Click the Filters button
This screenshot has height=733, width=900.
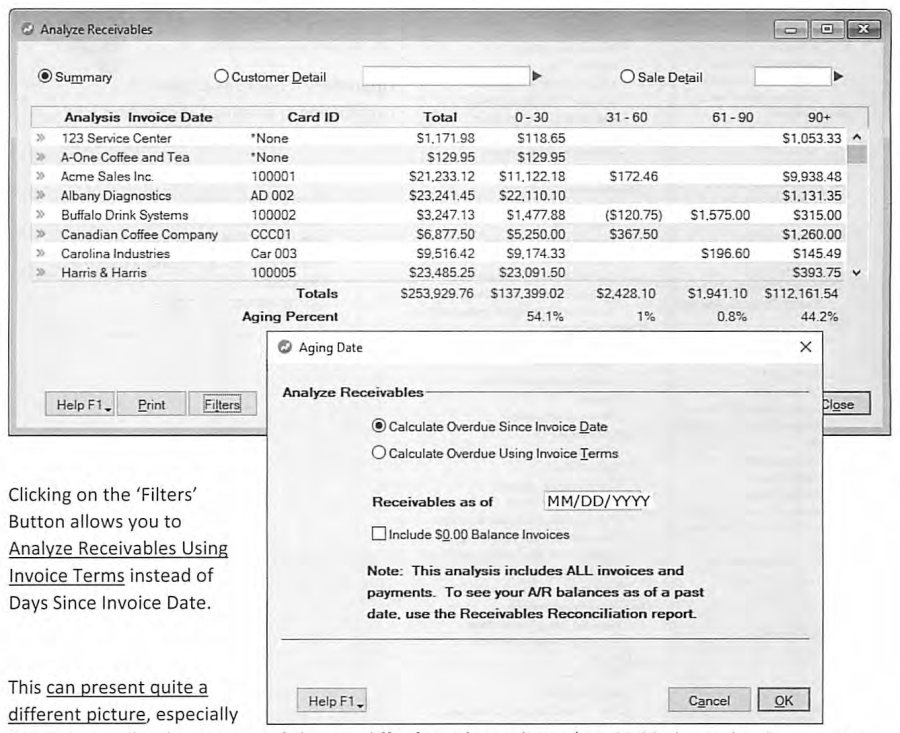point(222,405)
